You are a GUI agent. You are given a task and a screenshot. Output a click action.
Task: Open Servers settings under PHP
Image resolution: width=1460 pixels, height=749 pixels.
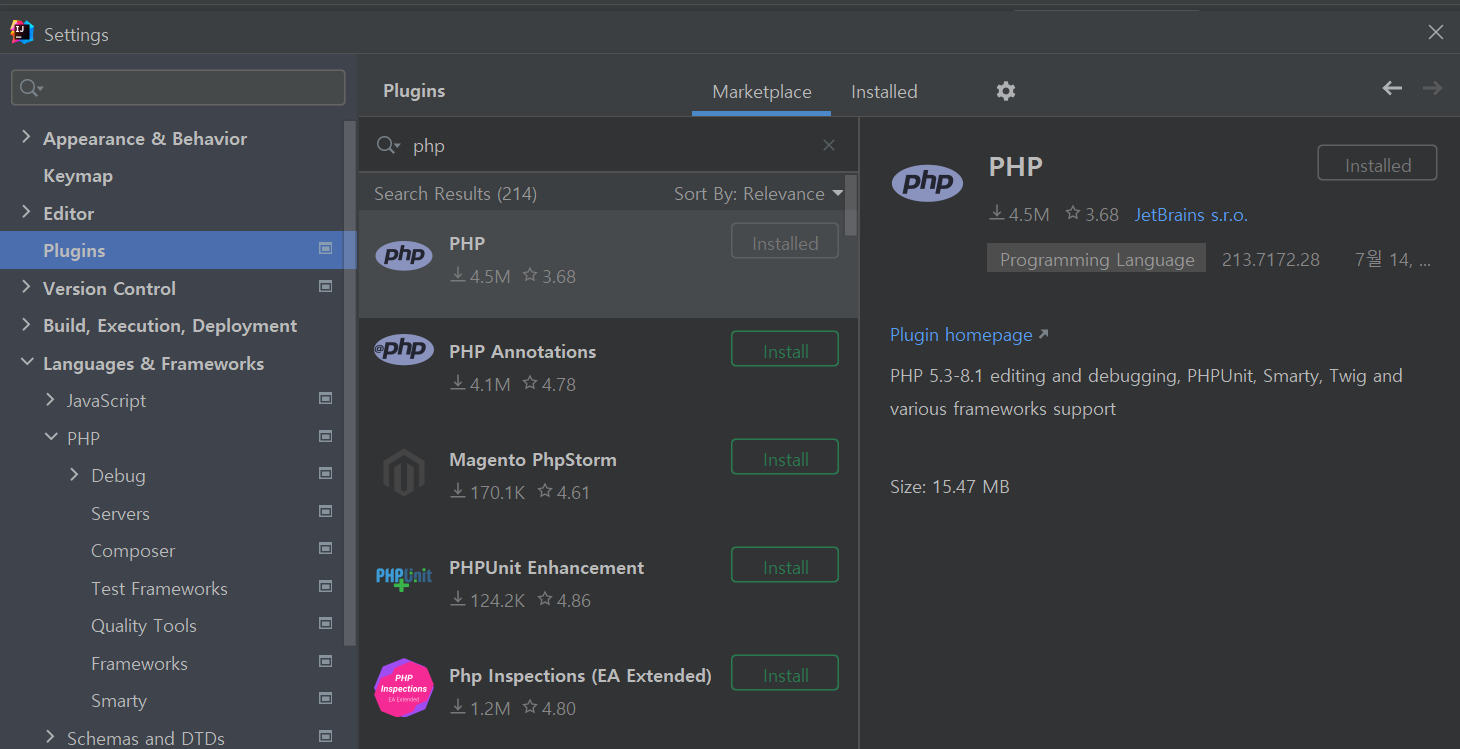click(120, 514)
